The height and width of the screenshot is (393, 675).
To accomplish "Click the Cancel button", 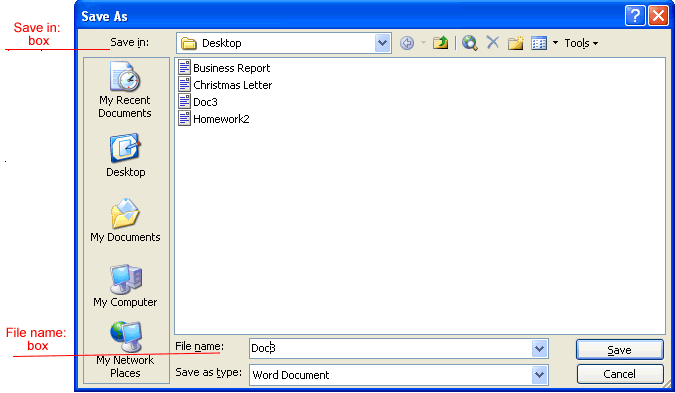I will (x=619, y=374).
